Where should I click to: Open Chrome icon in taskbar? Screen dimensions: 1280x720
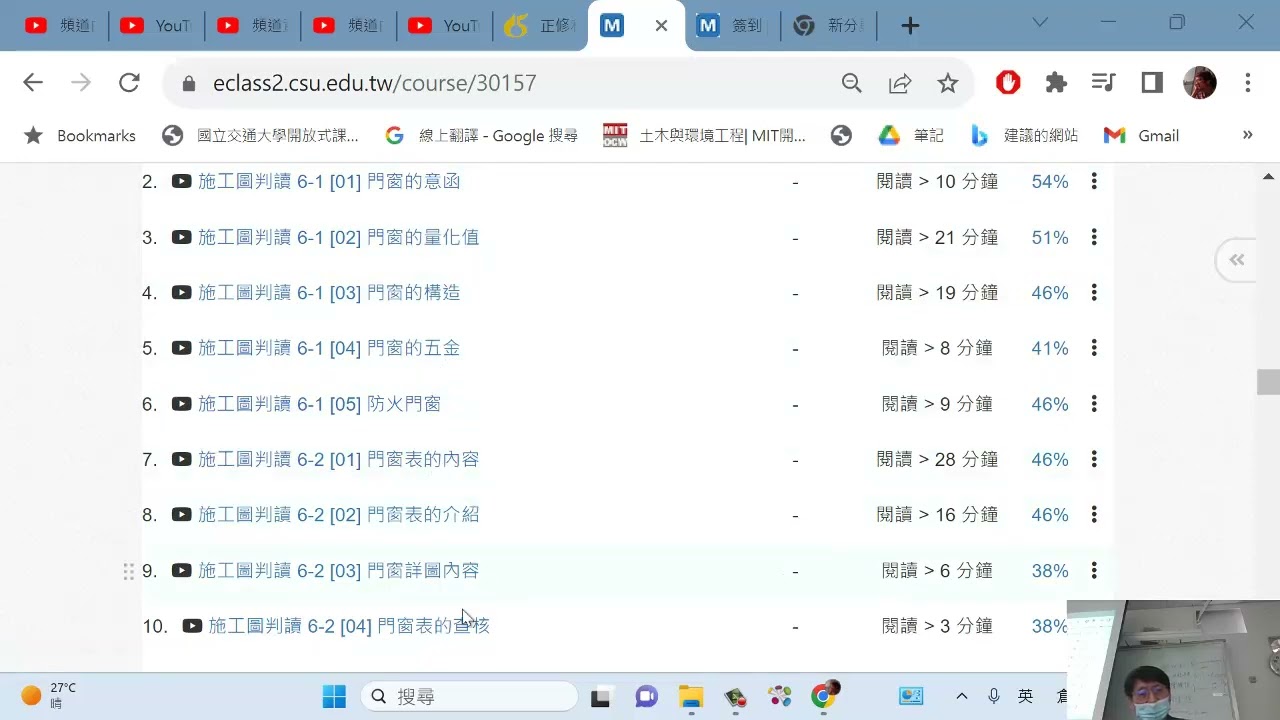click(x=825, y=696)
